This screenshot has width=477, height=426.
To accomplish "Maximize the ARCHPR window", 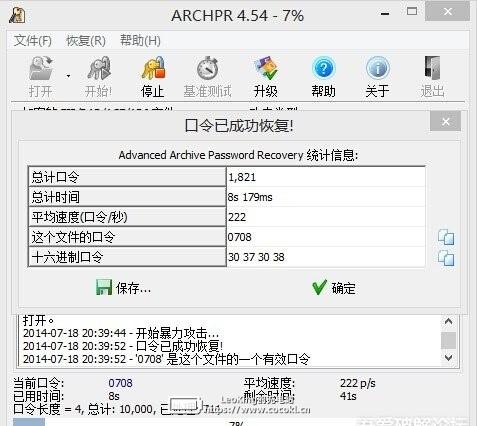I will pos(412,12).
